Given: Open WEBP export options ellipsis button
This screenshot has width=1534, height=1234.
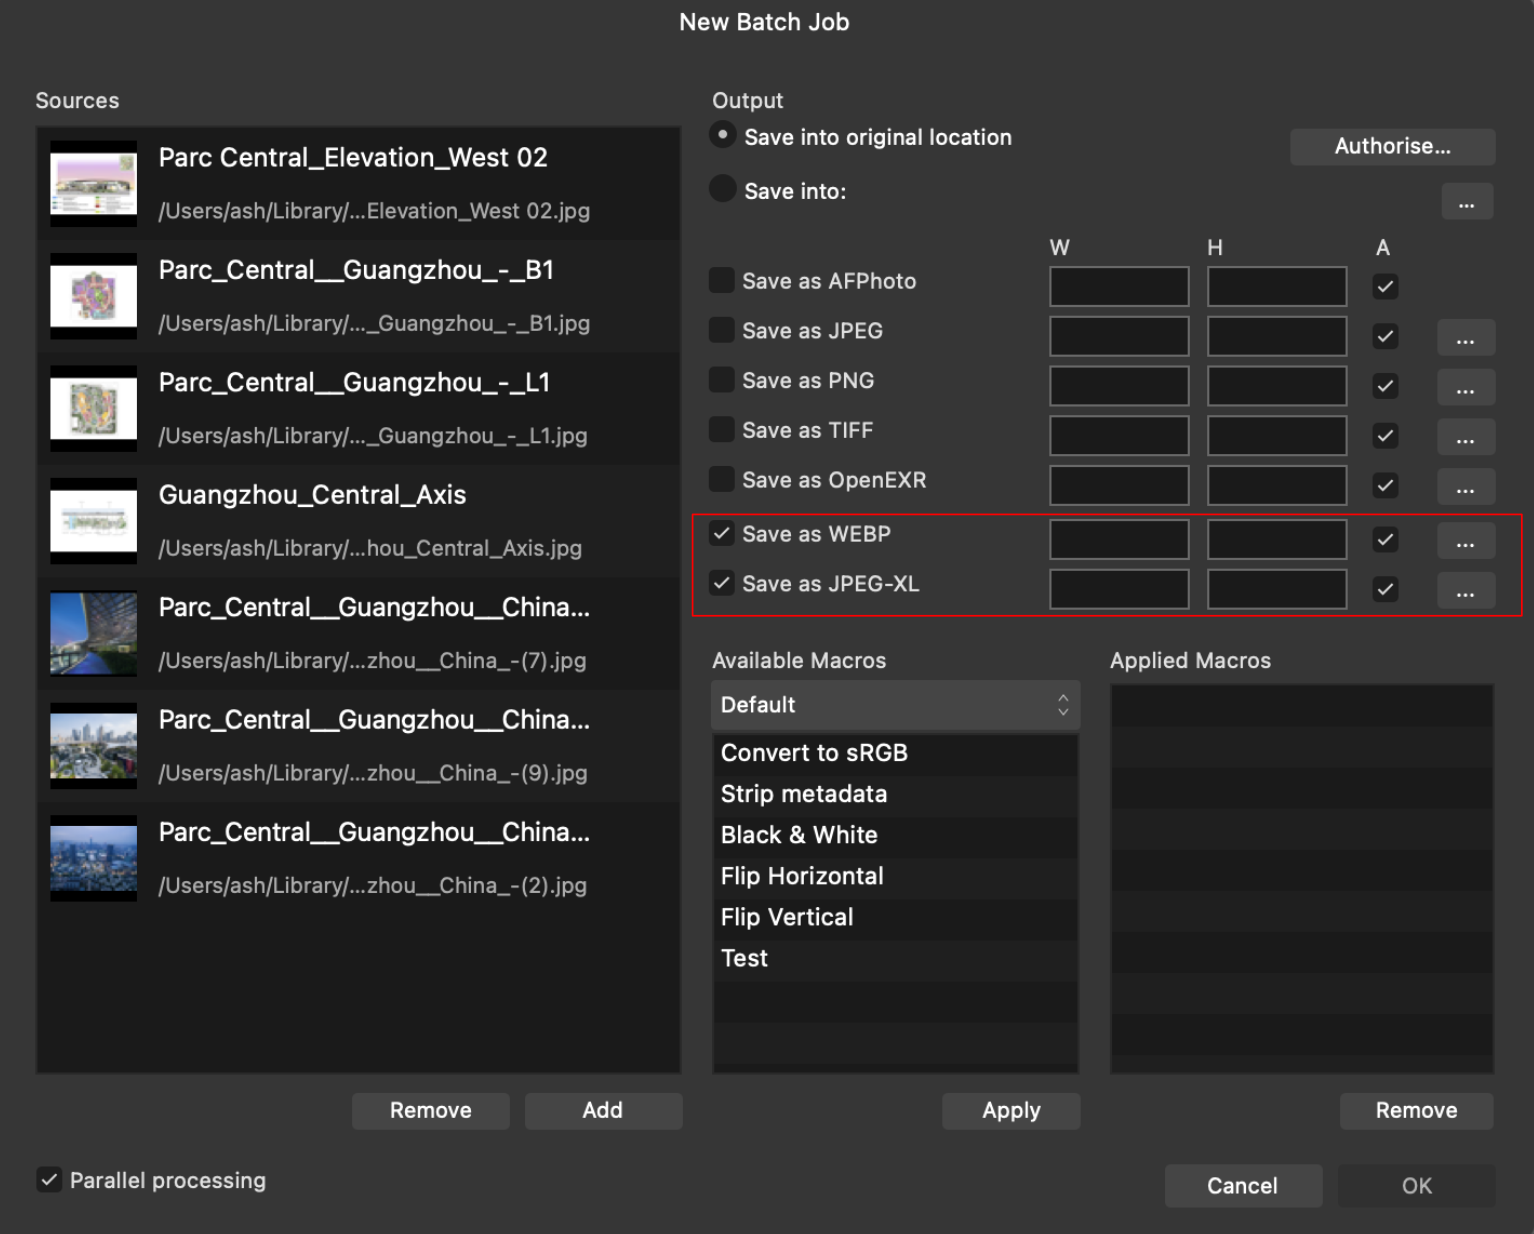Looking at the screenshot, I should point(1465,541).
